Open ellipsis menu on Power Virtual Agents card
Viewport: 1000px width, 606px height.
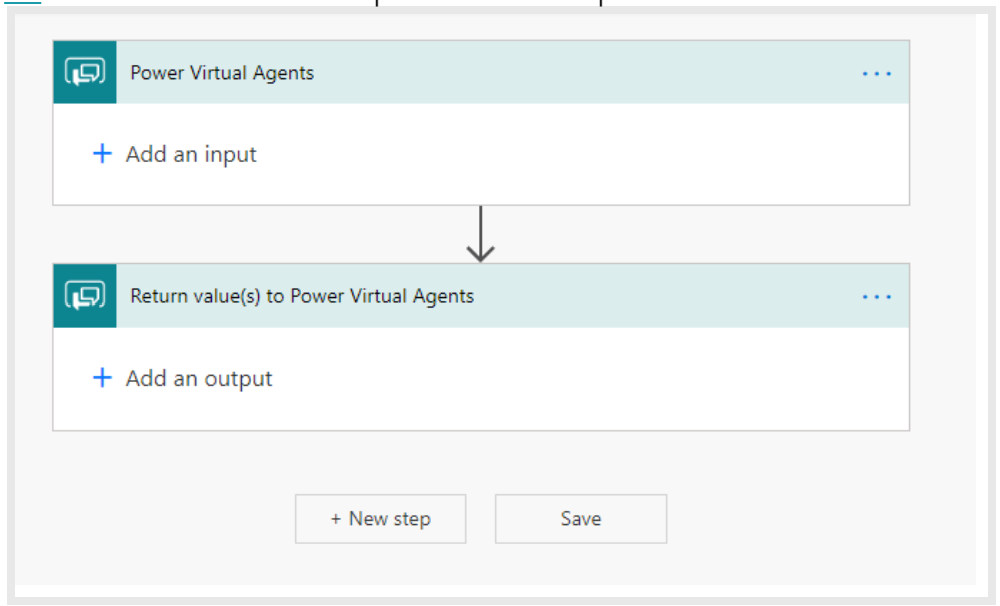(x=876, y=73)
